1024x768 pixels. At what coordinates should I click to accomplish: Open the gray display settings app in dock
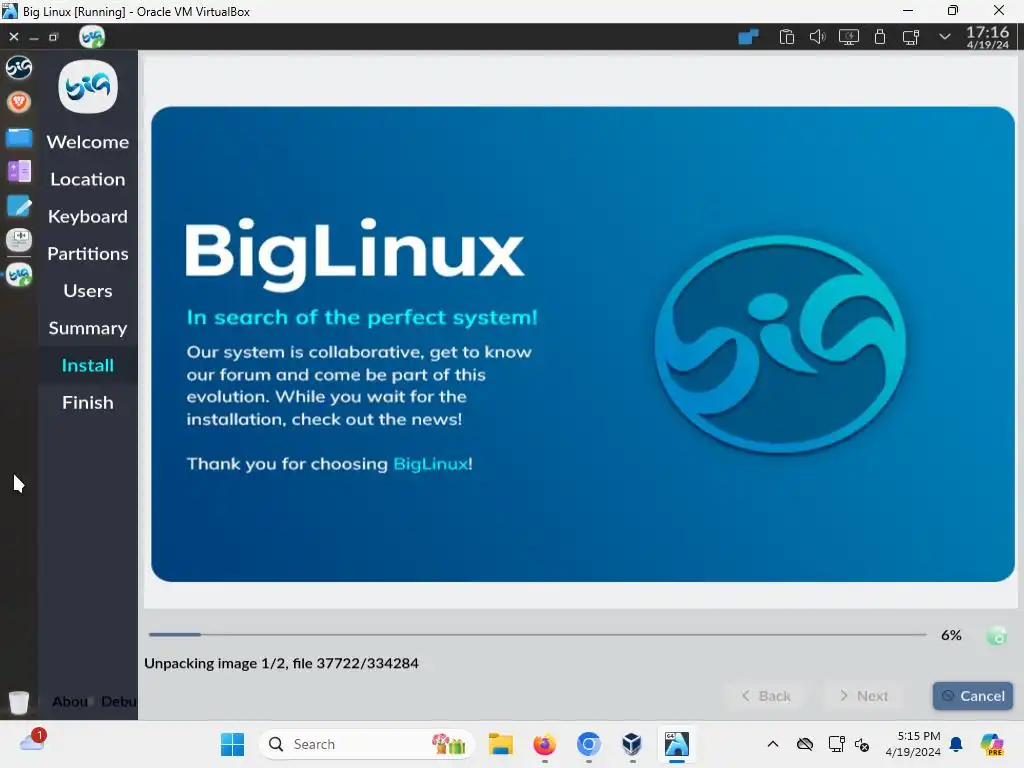19,240
